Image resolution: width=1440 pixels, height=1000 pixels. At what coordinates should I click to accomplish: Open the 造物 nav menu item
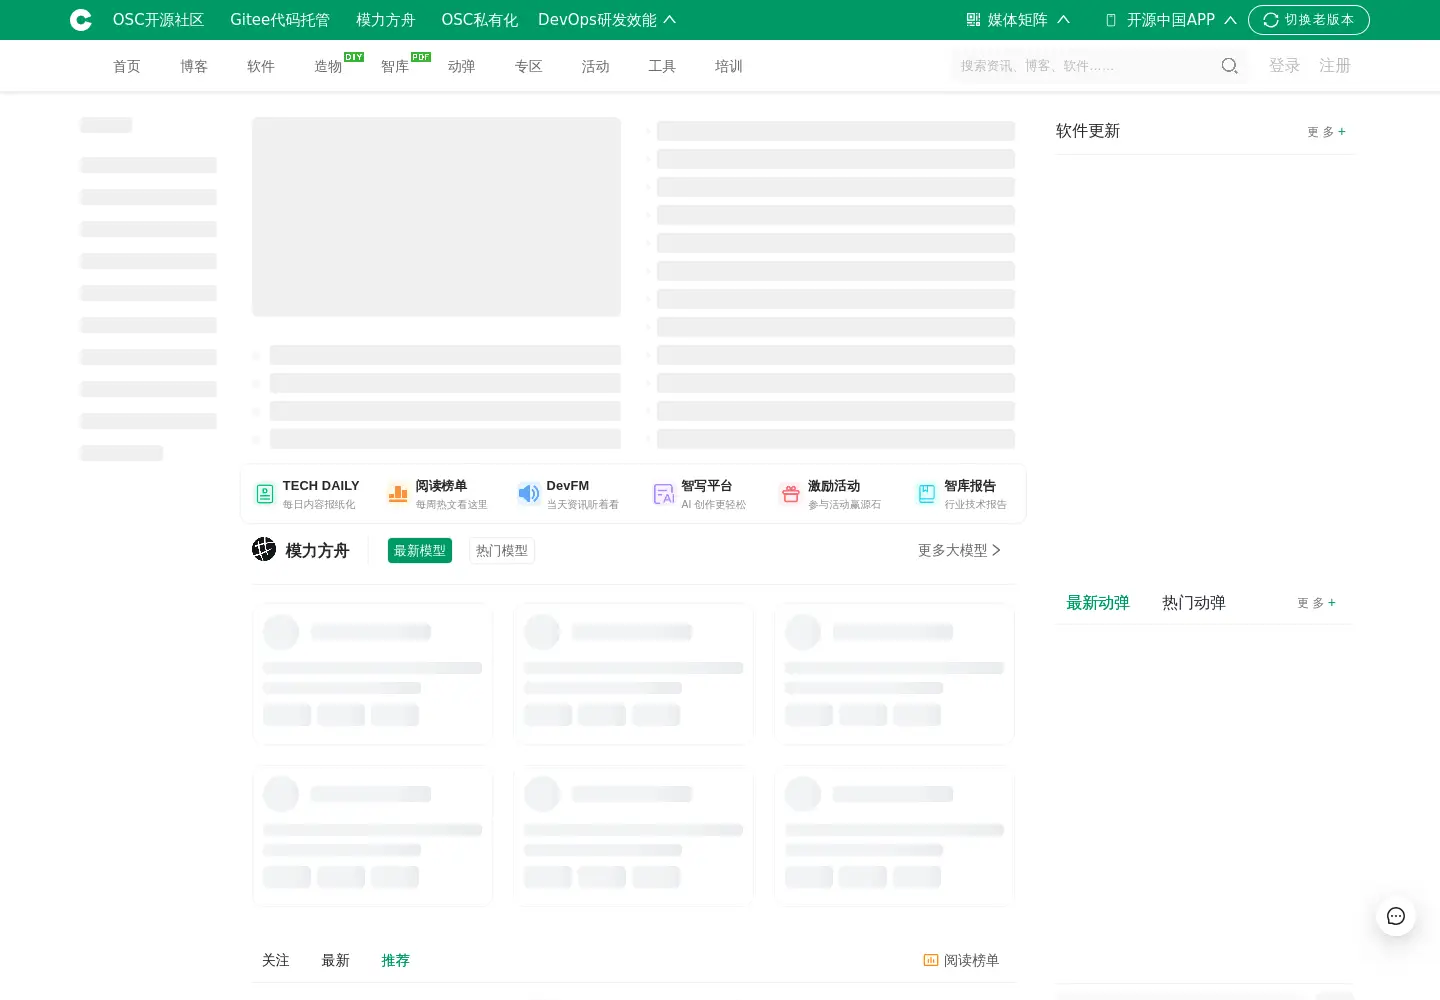(x=328, y=66)
